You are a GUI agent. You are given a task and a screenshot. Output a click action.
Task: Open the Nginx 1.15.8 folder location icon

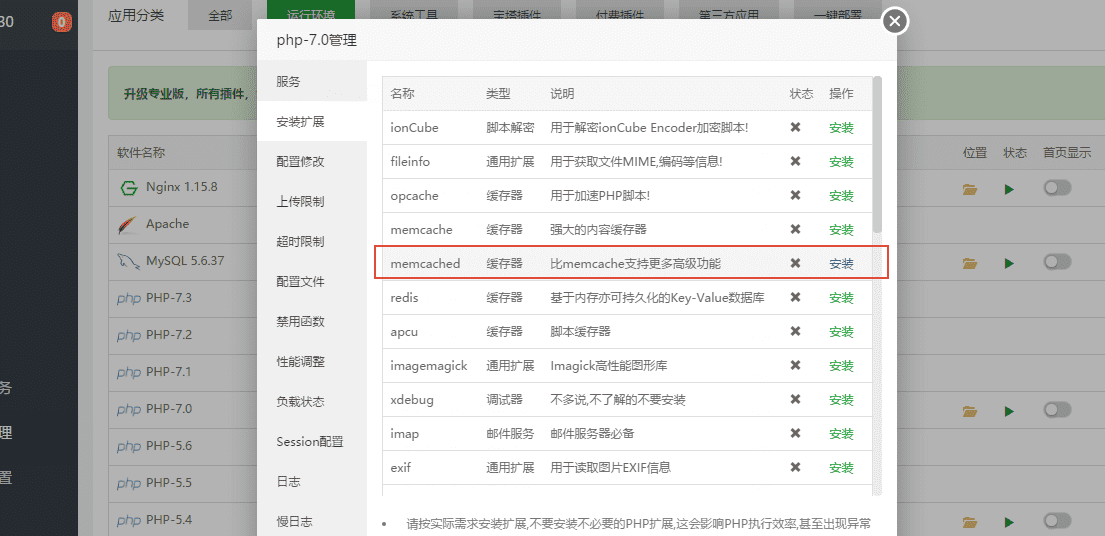(969, 188)
